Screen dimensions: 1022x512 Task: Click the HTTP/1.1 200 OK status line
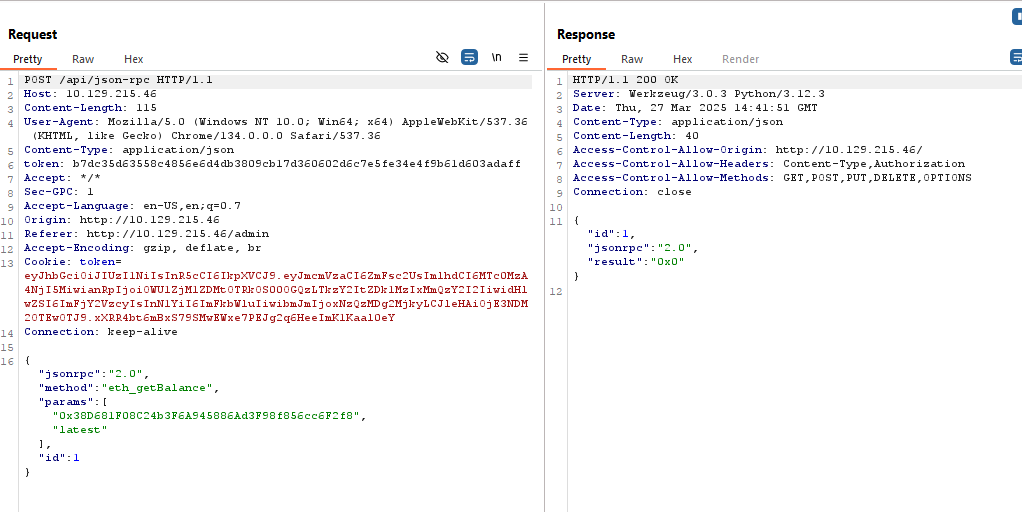(625, 79)
